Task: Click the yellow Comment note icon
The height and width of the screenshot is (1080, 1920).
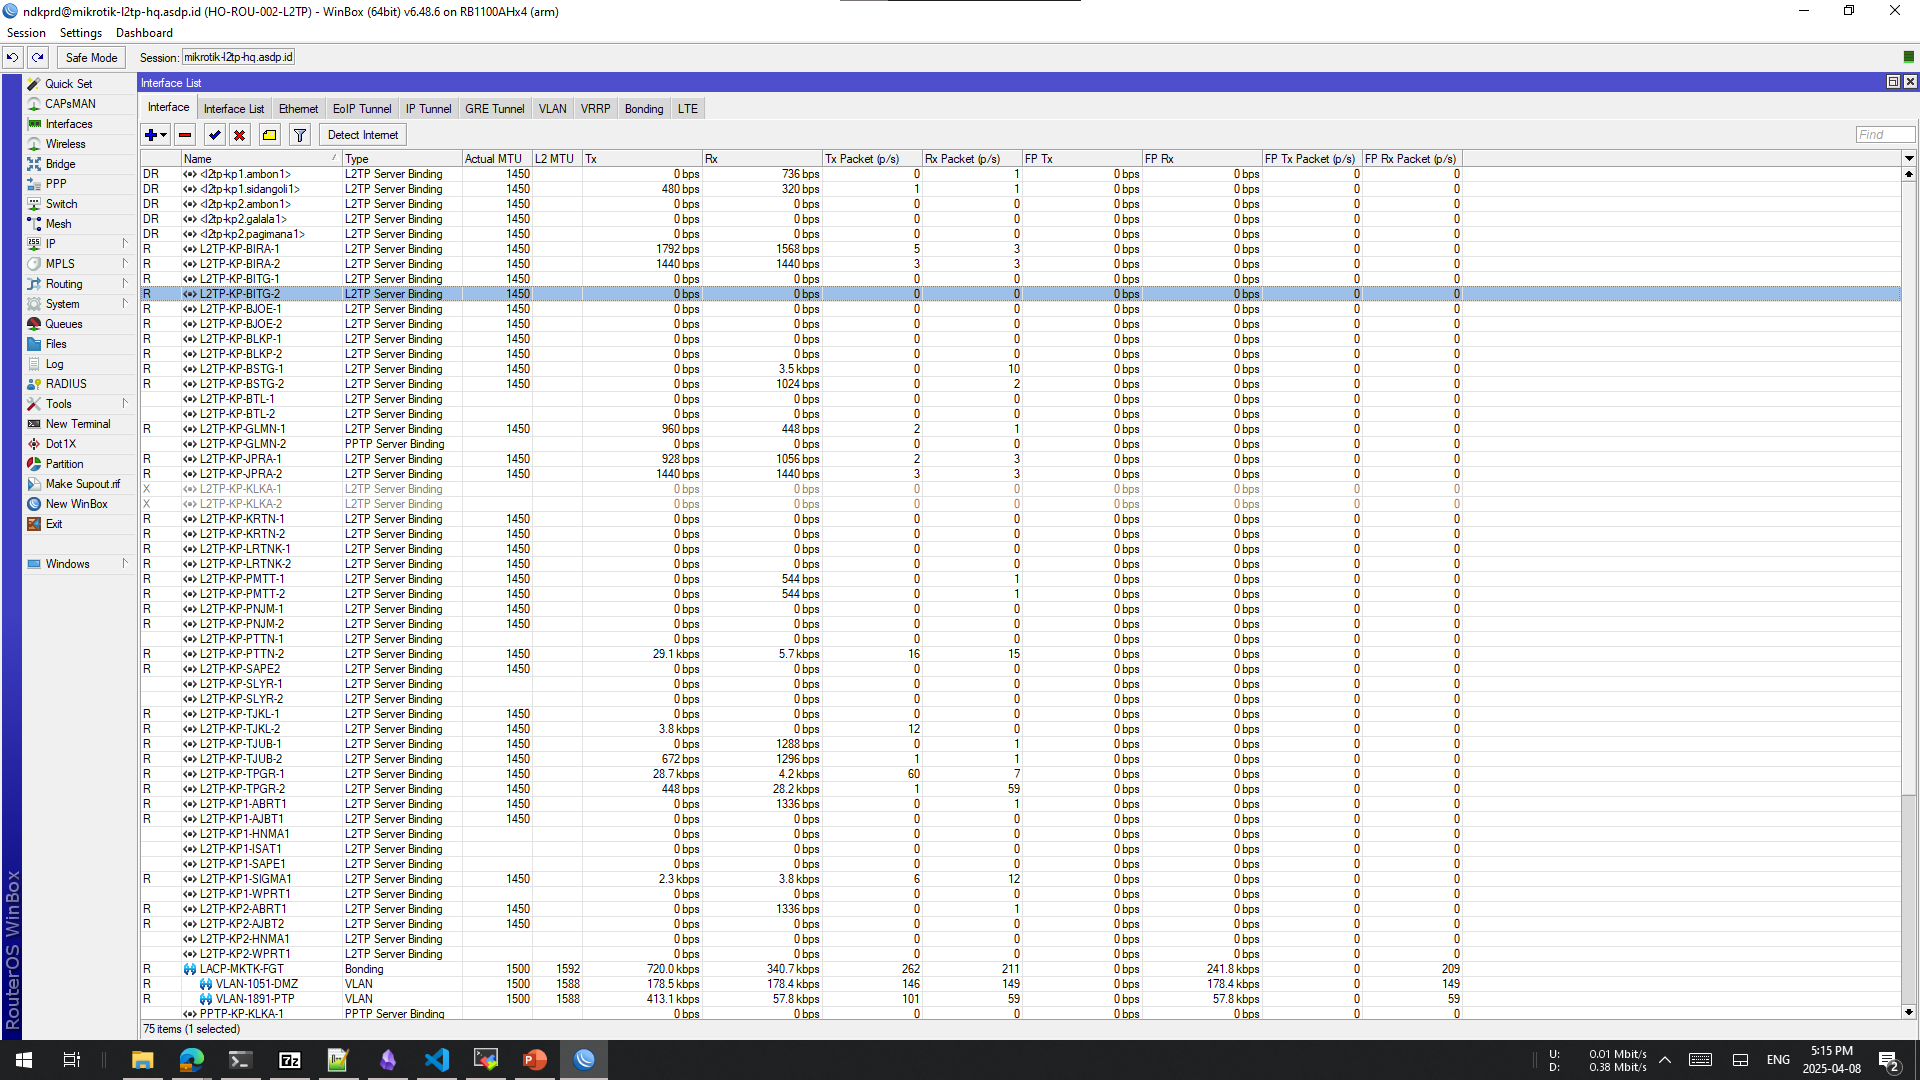Action: click(x=269, y=135)
